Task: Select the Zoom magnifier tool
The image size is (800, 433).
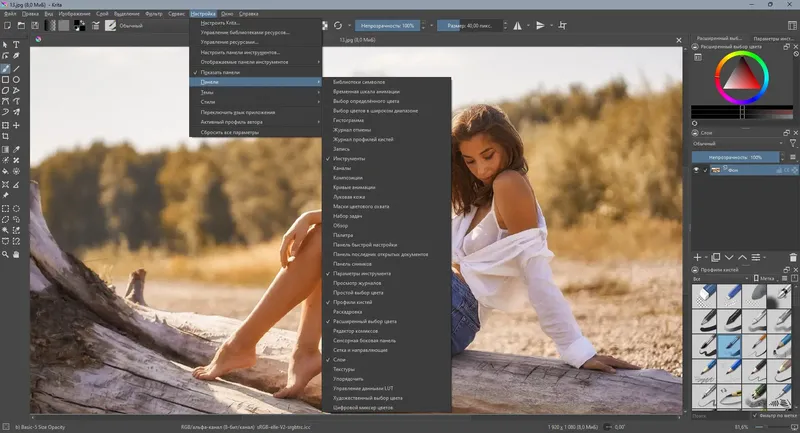Action: [6, 254]
